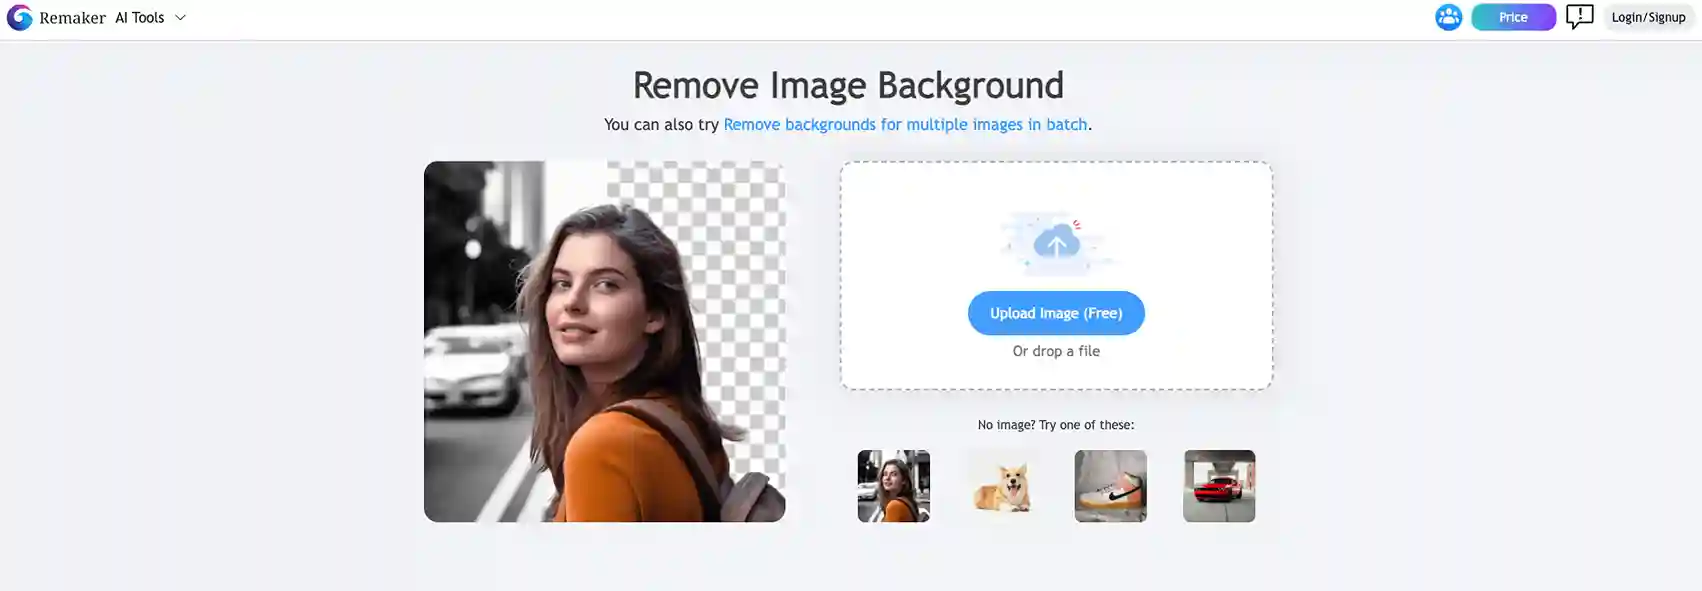Open the feedback speech bubble icon
The image size is (1702, 591).
point(1579,17)
